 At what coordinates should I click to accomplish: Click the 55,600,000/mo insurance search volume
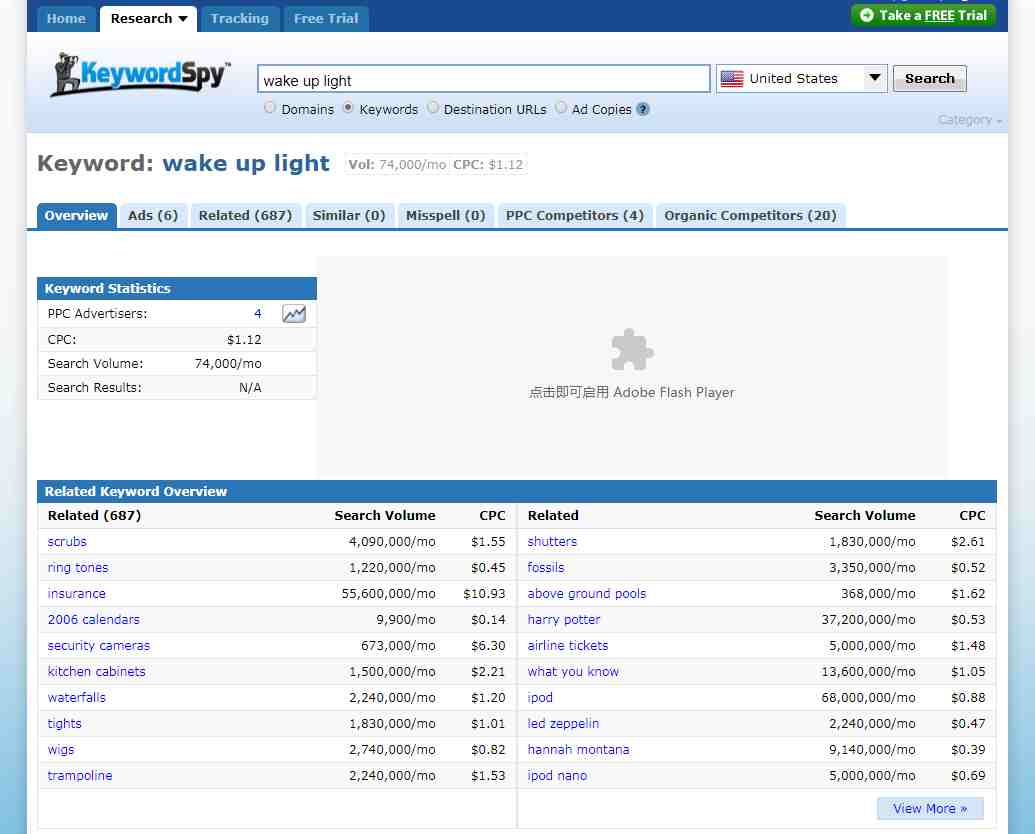click(x=388, y=594)
